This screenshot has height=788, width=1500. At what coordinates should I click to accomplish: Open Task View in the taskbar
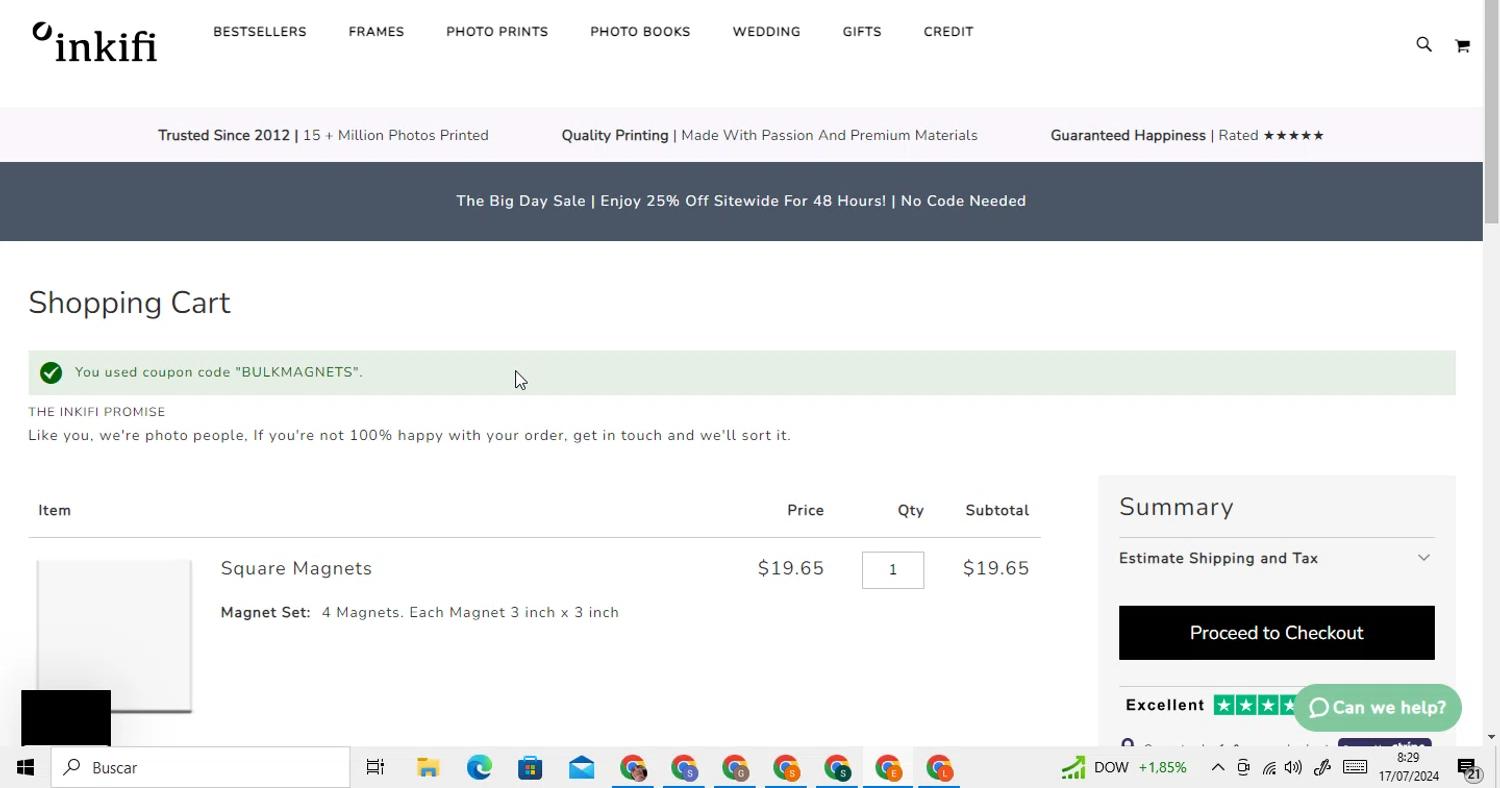[x=375, y=768]
